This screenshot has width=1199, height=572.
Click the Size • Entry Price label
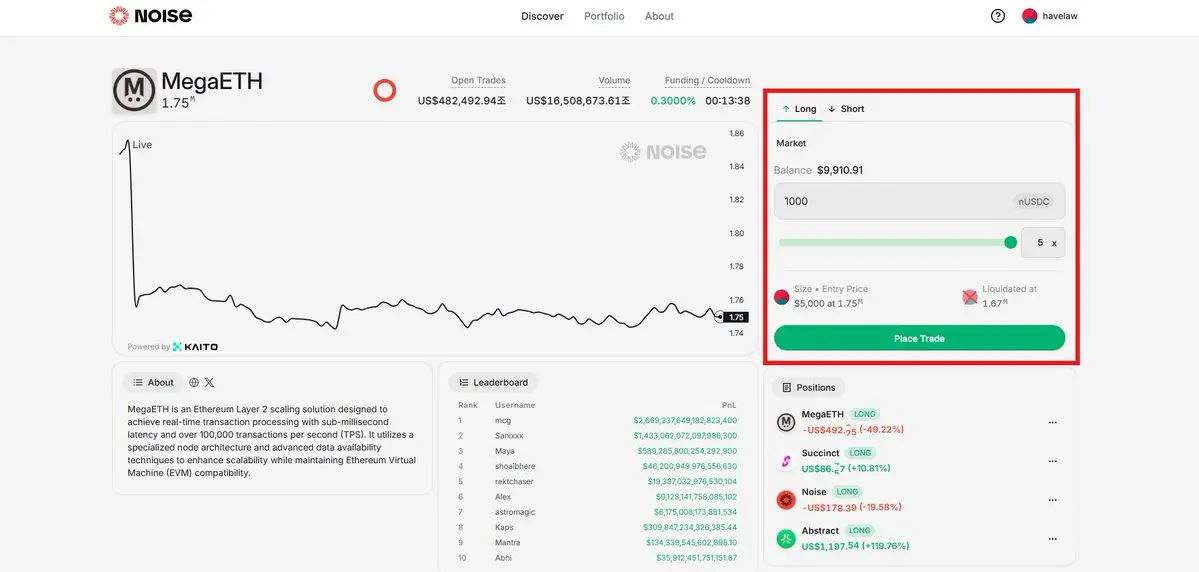point(830,289)
